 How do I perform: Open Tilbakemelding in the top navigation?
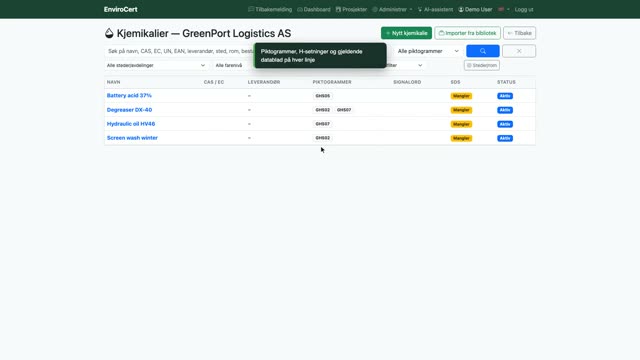pyautogui.click(x=270, y=9)
